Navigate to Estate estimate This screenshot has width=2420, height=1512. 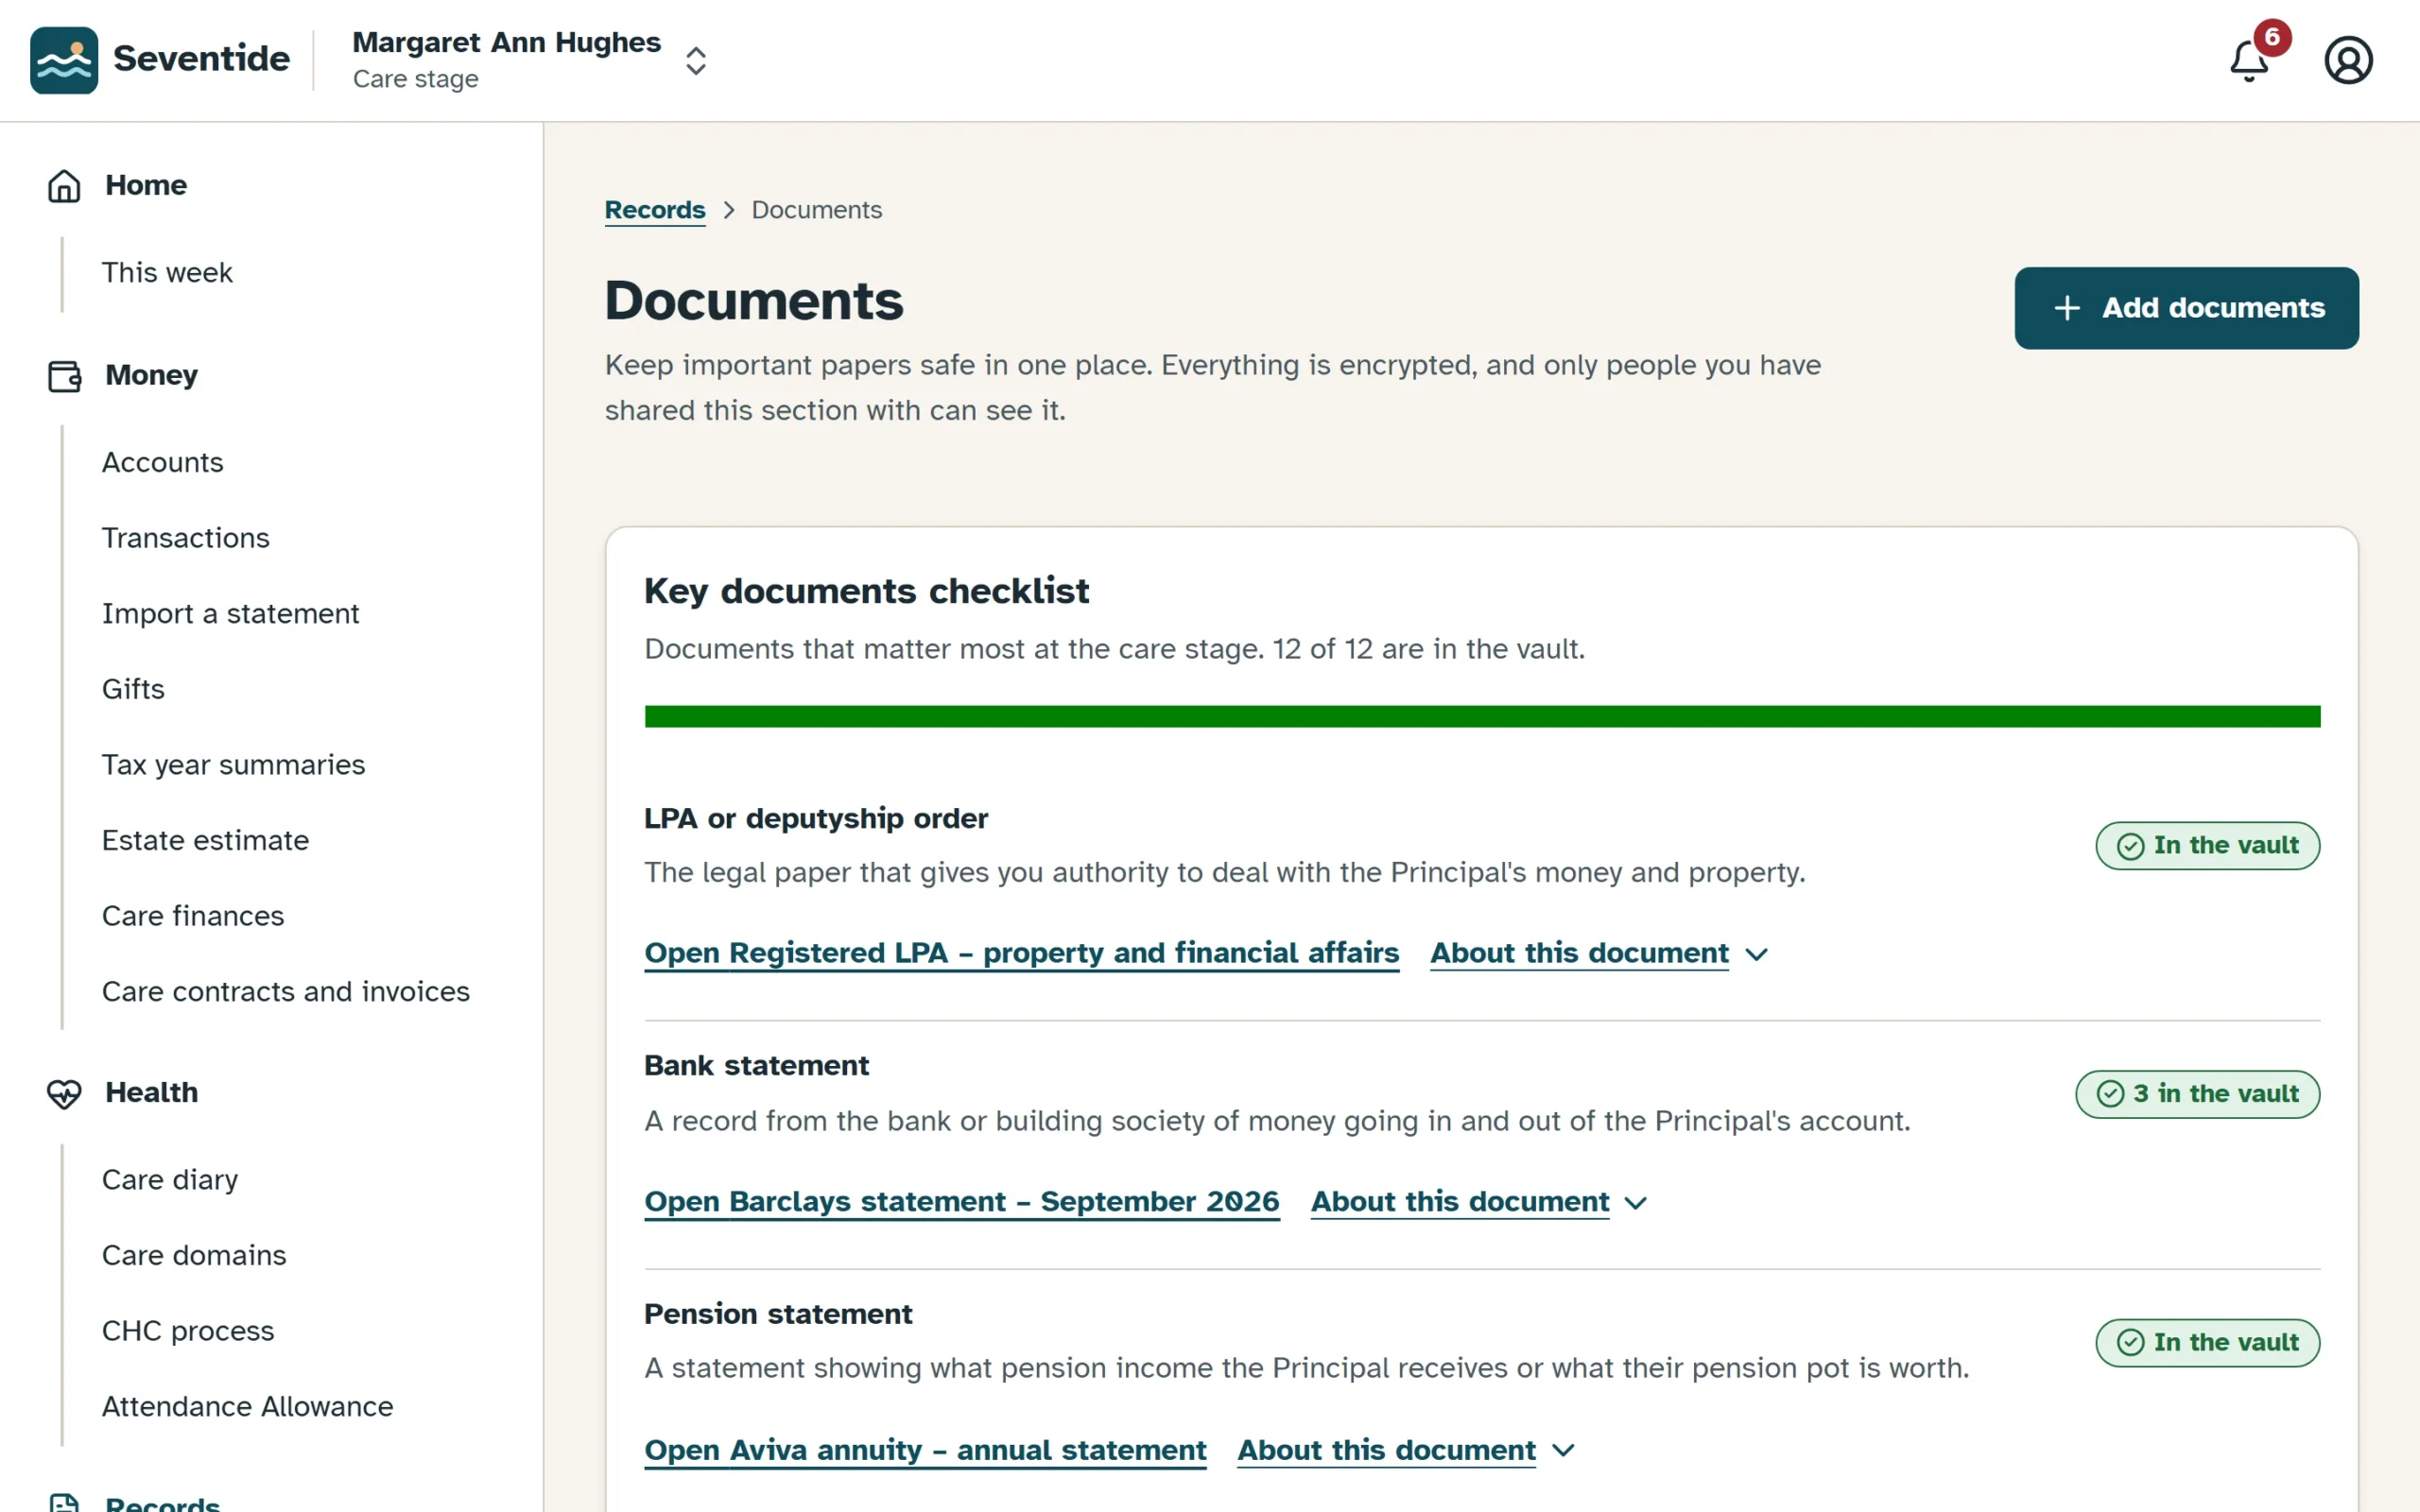coord(205,840)
